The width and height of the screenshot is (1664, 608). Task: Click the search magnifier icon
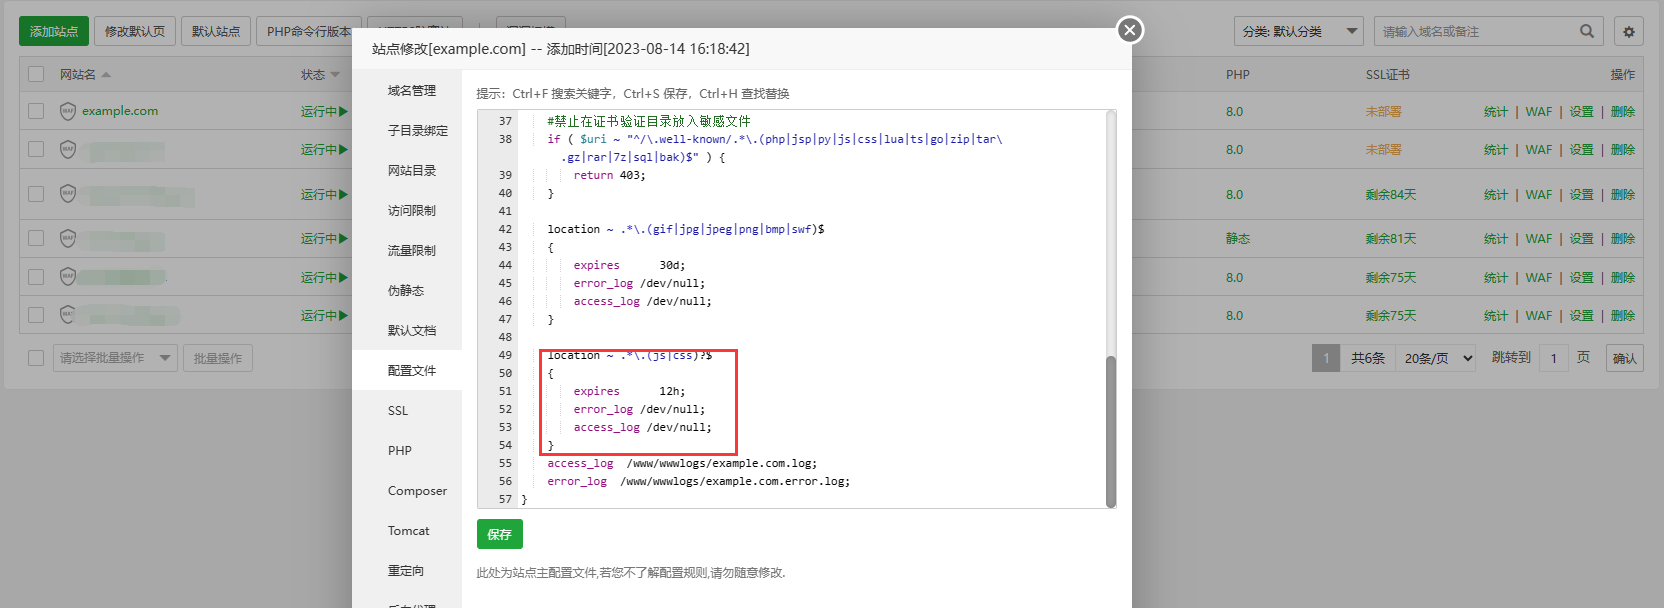[x=1586, y=31]
